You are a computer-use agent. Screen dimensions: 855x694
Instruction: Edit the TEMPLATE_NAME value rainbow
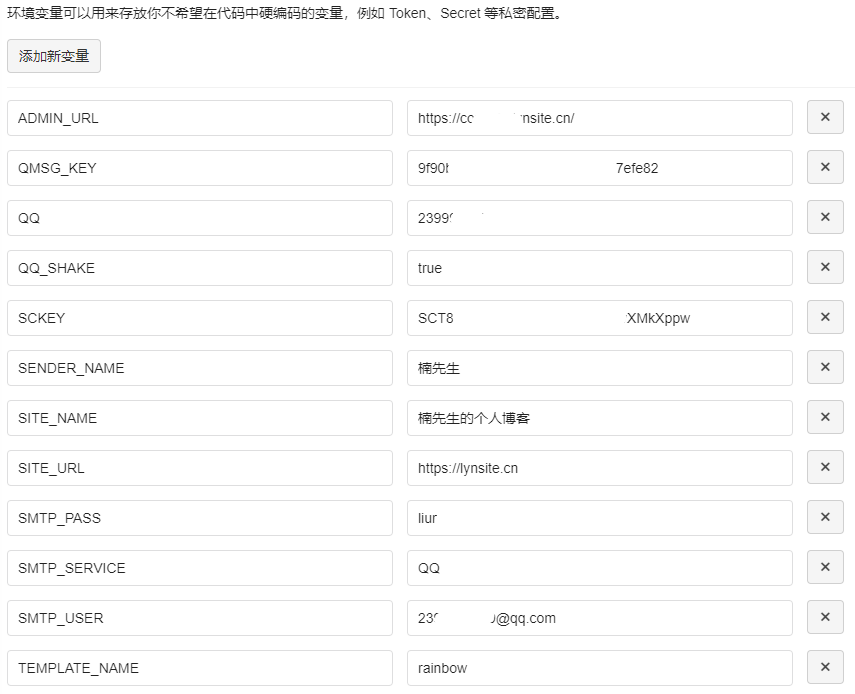click(599, 668)
